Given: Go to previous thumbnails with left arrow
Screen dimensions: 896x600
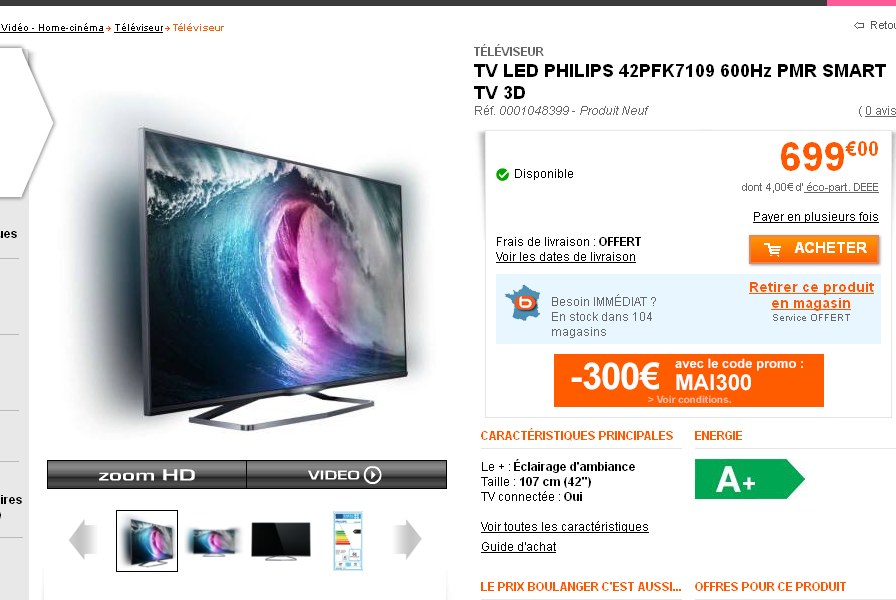Looking at the screenshot, I should [83, 539].
